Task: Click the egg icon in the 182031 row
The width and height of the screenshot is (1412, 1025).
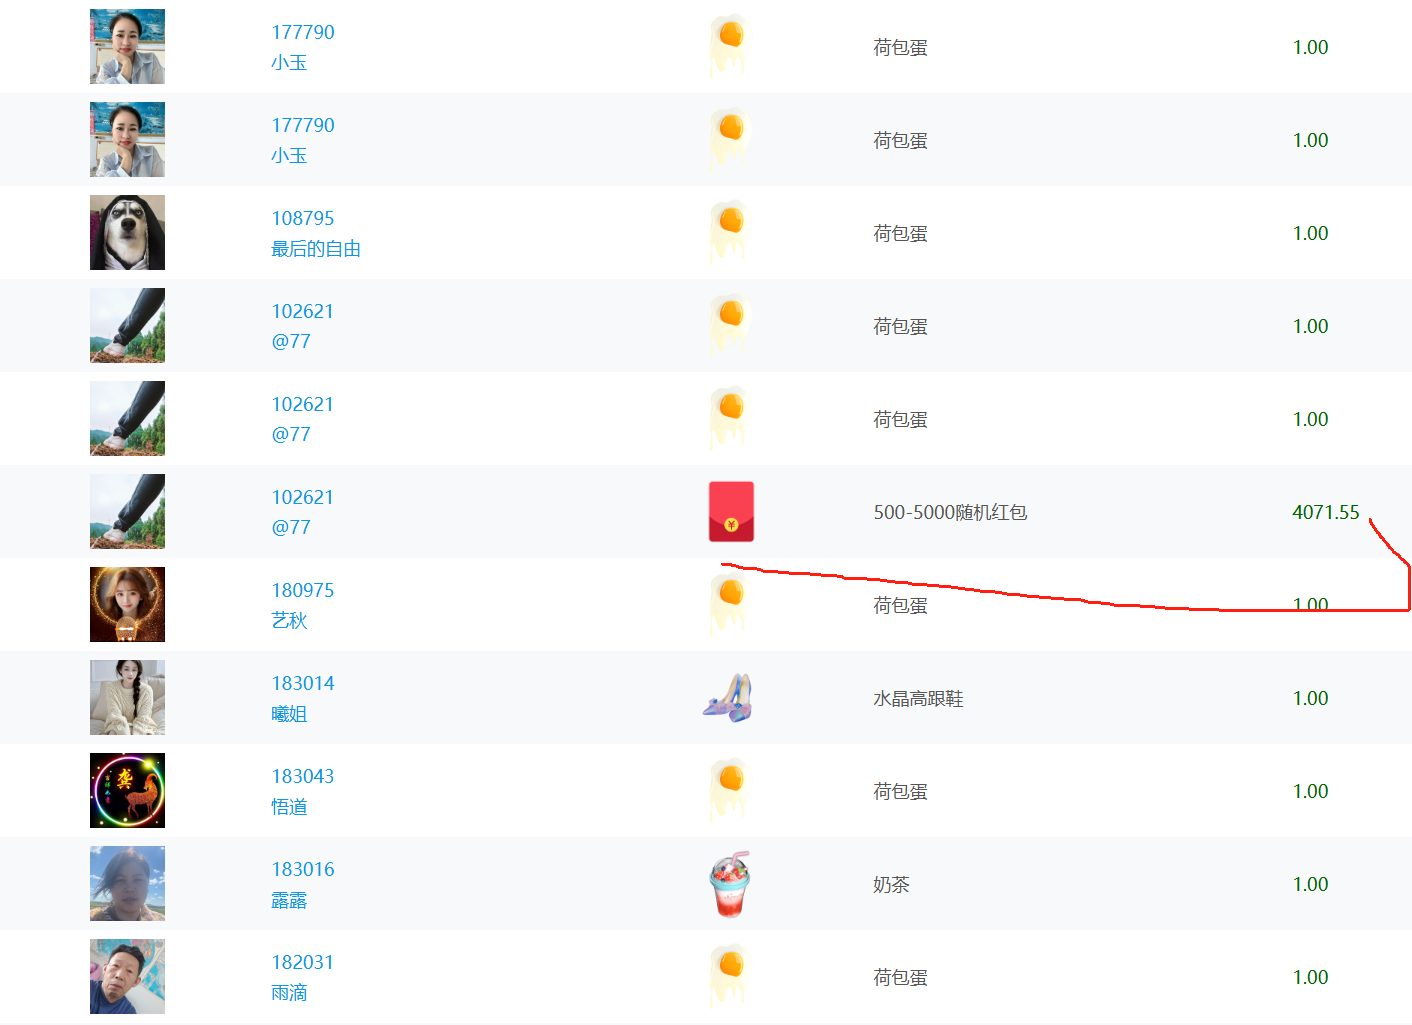Action: pos(729,976)
